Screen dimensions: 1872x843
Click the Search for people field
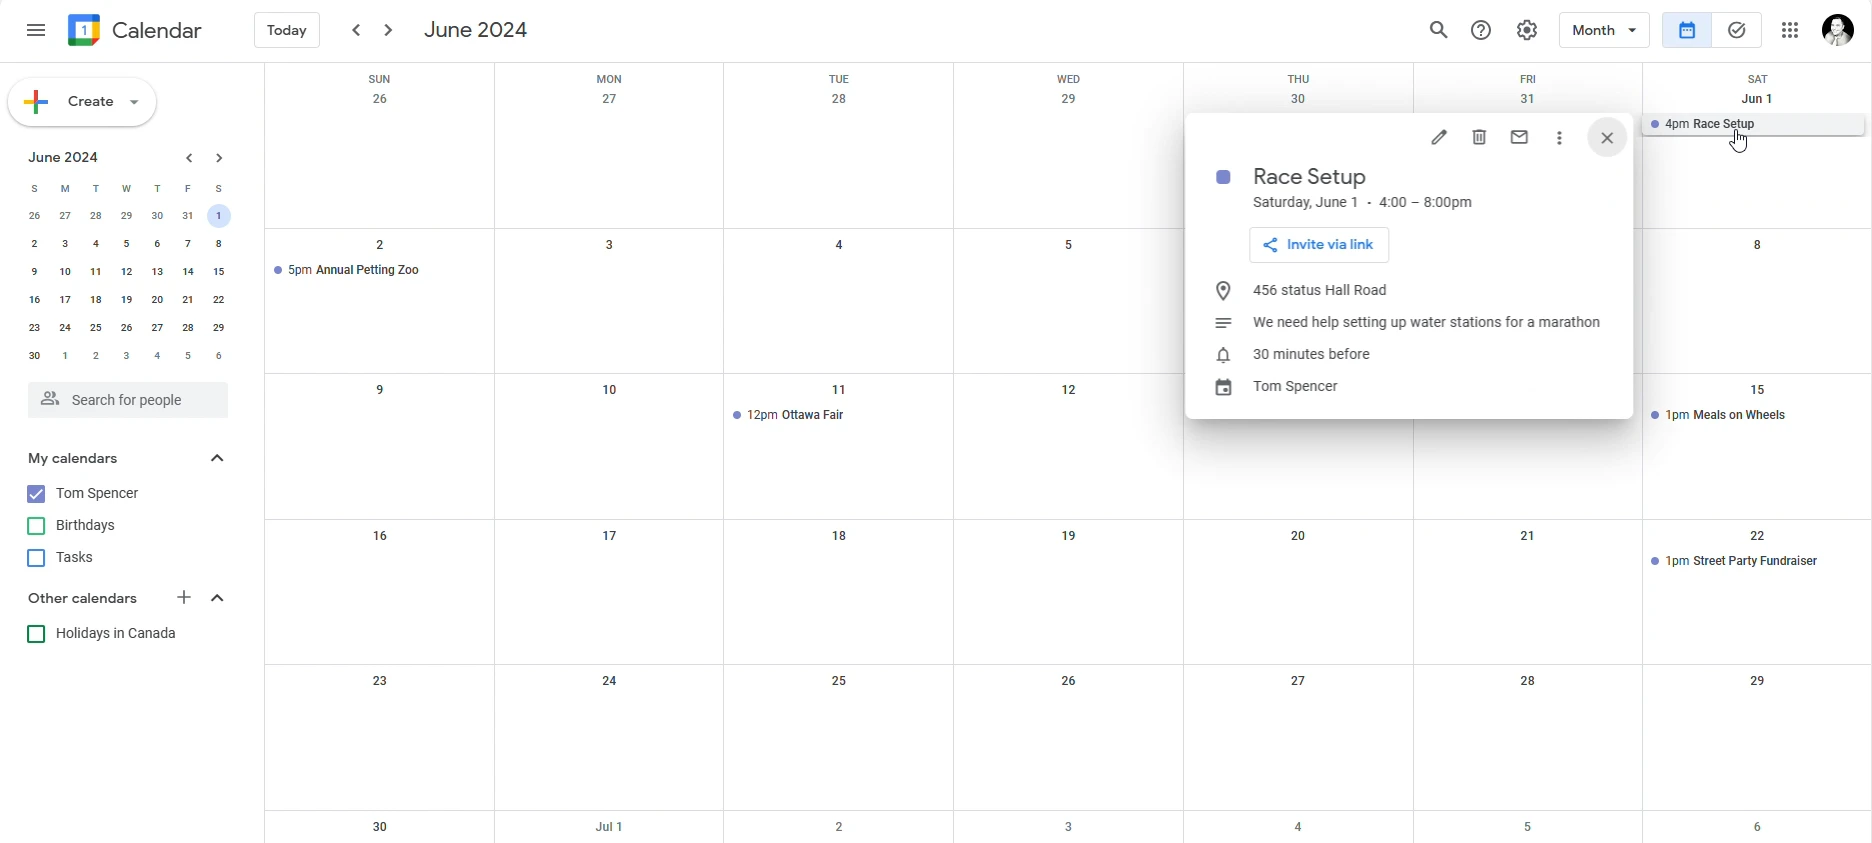[x=128, y=401]
